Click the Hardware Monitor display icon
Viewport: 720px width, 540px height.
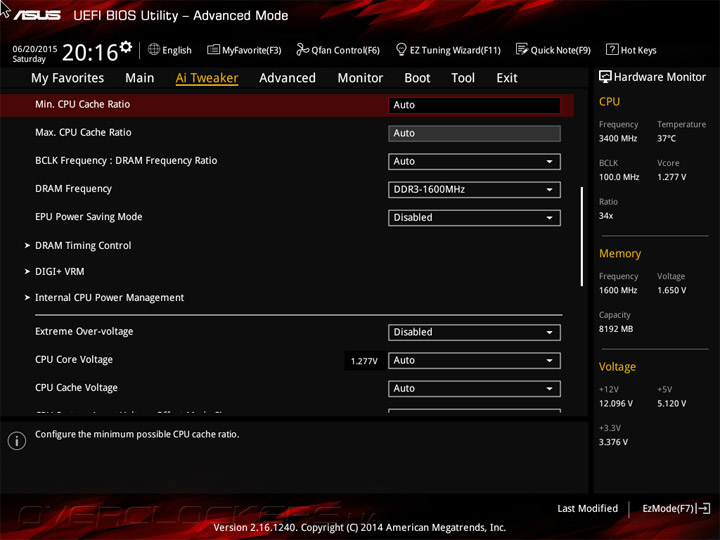coord(605,77)
